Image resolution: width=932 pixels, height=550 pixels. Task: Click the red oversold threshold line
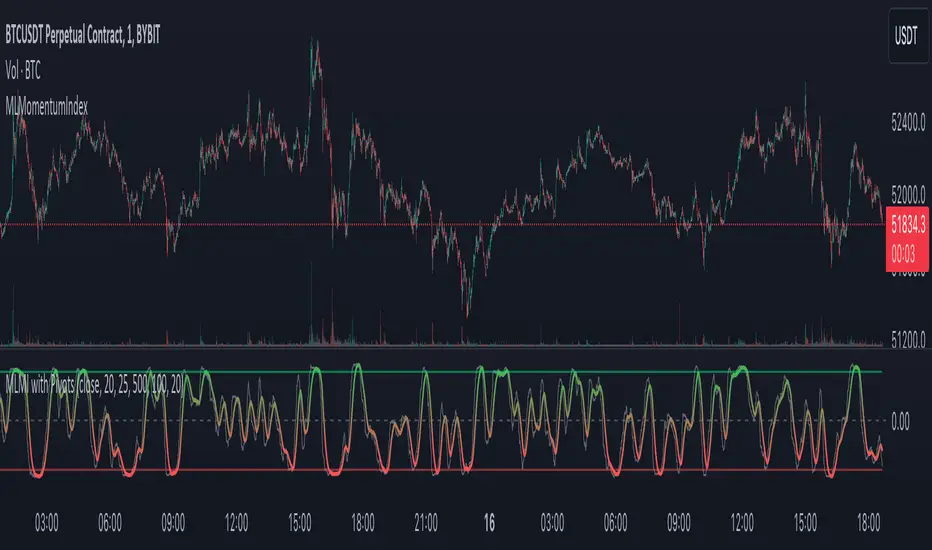click(x=441, y=470)
